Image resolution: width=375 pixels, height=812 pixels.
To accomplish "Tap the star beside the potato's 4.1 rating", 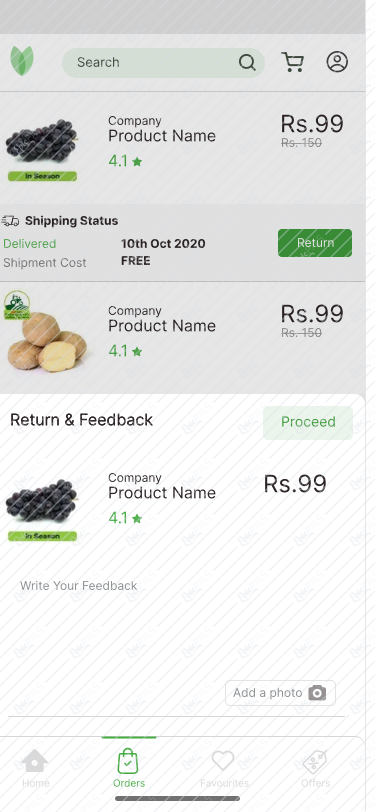I will click(137, 352).
